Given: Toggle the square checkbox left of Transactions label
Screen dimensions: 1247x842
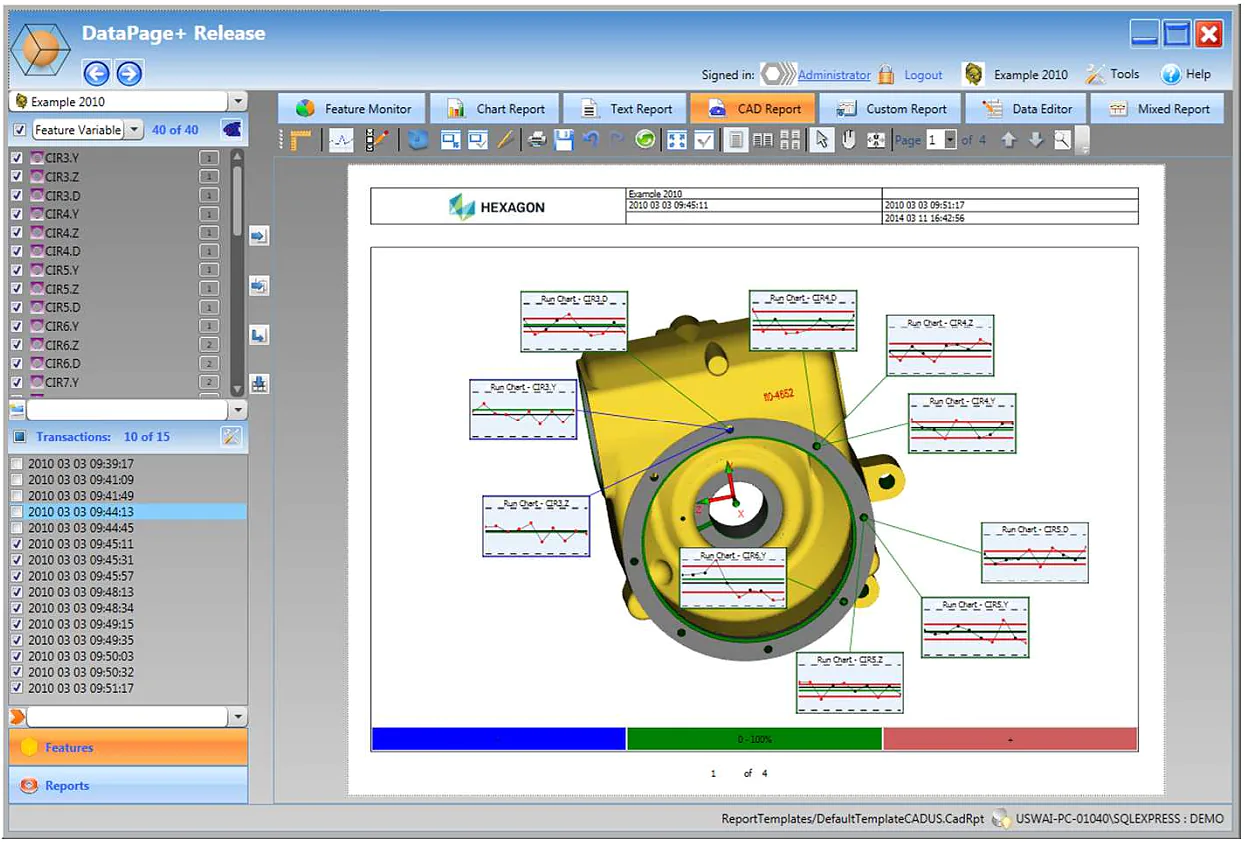Looking at the screenshot, I should coord(19,437).
